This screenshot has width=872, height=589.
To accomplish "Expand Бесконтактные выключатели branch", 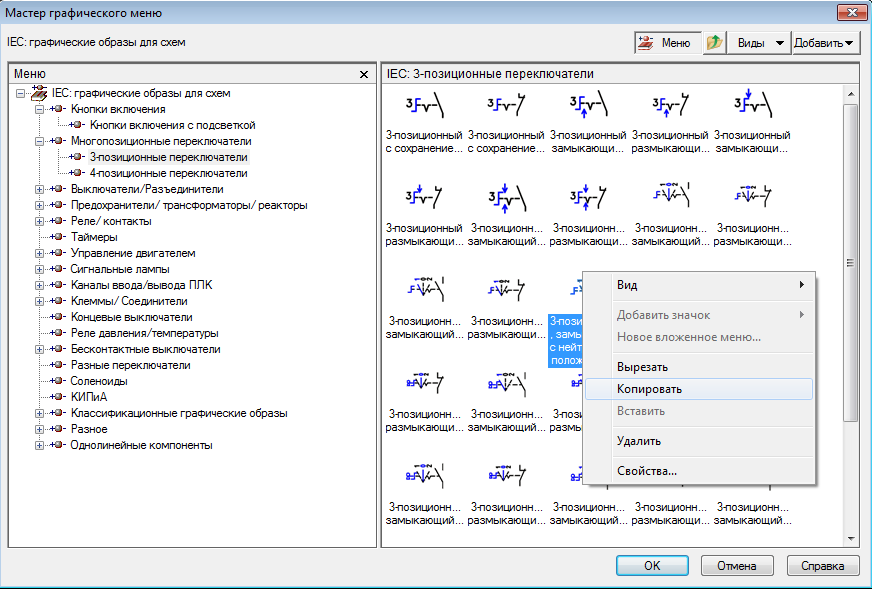I will point(39,349).
